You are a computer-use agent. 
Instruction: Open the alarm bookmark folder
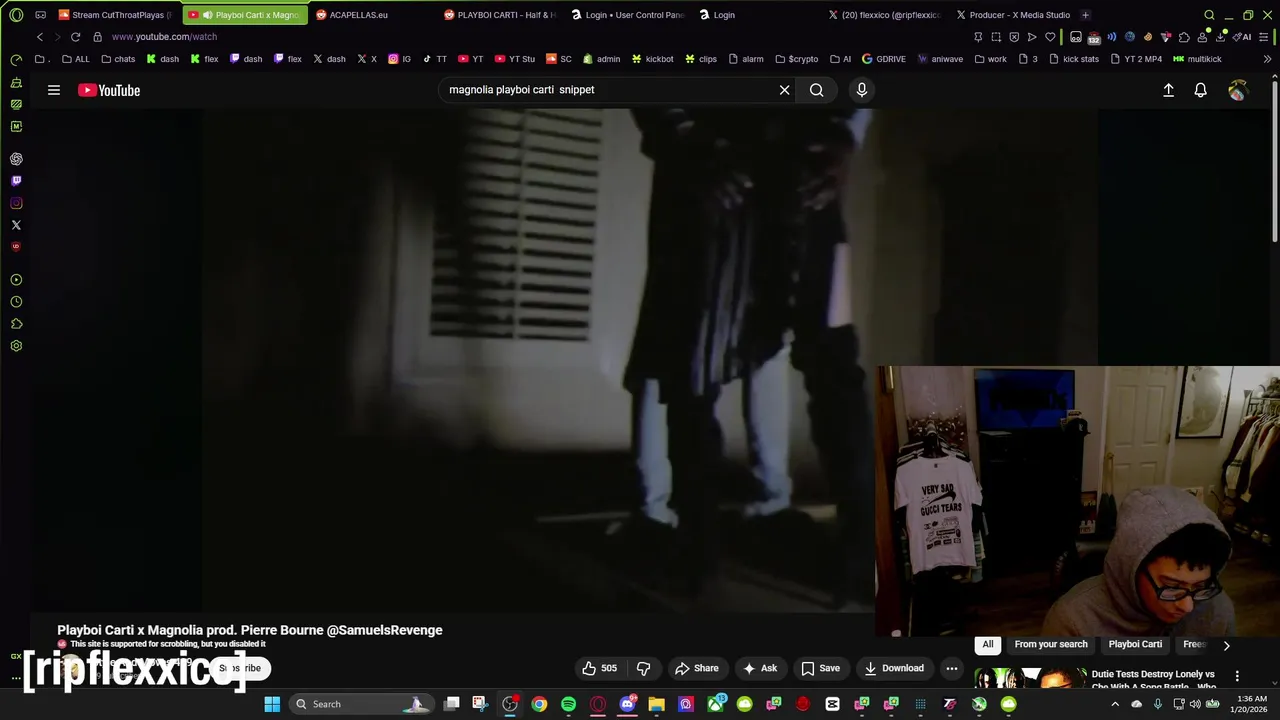746,59
